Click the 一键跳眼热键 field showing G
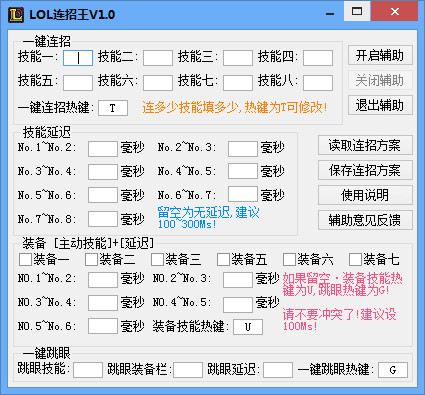This screenshot has height=395, width=425. pyautogui.click(x=393, y=370)
